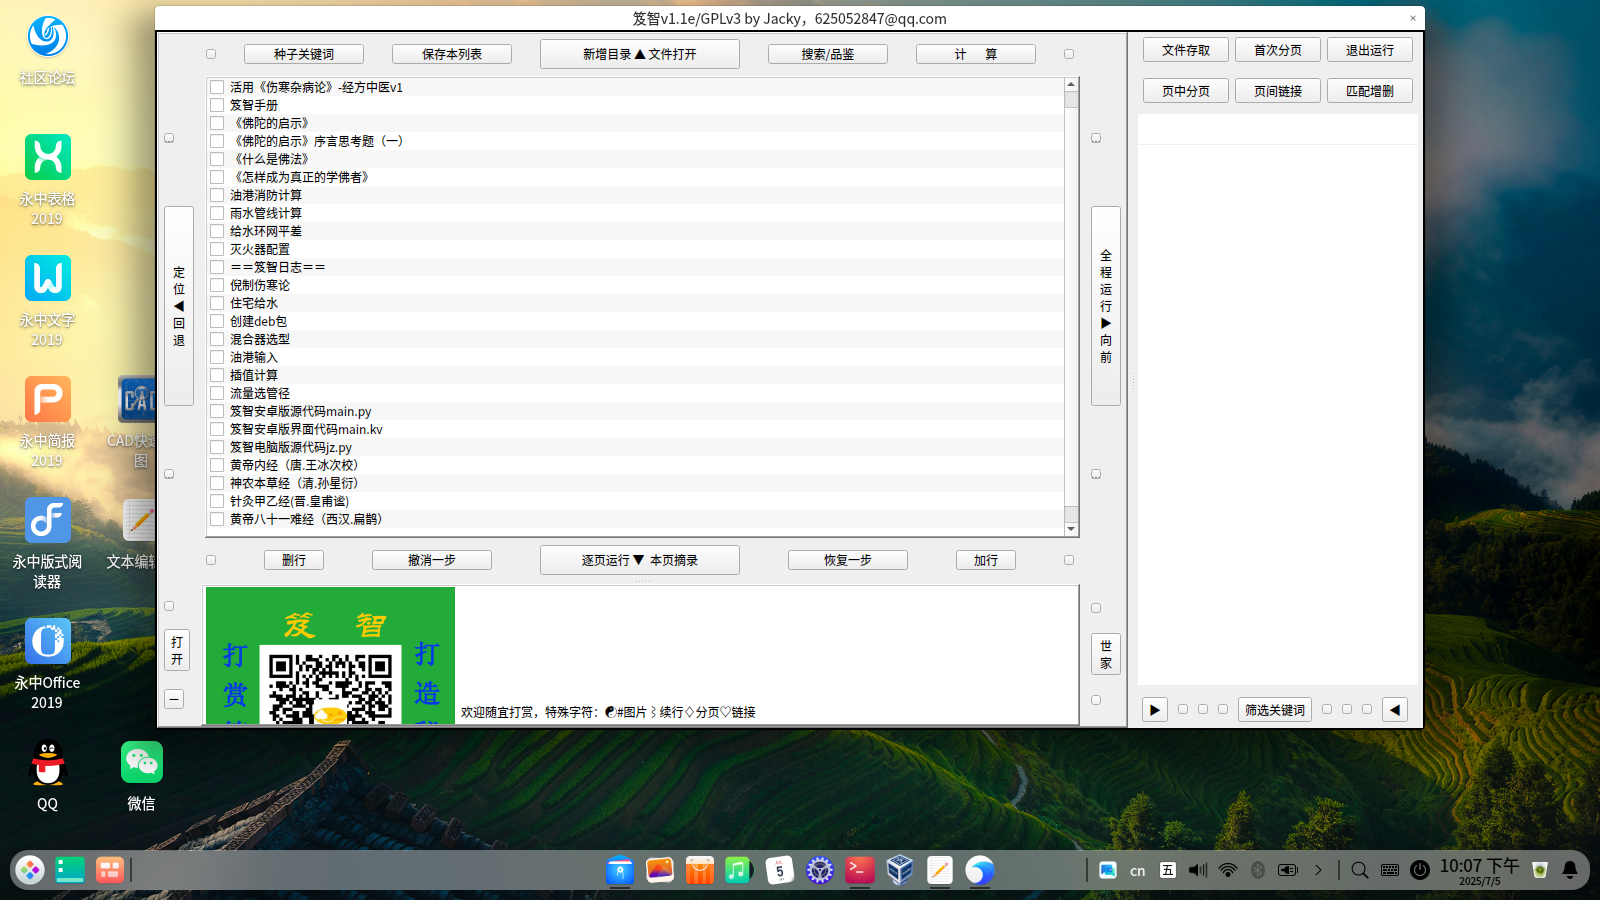The width and height of the screenshot is (1600, 900).
Task: Launch 永中表格 2019 from the desktop
Action: [x=47, y=180]
